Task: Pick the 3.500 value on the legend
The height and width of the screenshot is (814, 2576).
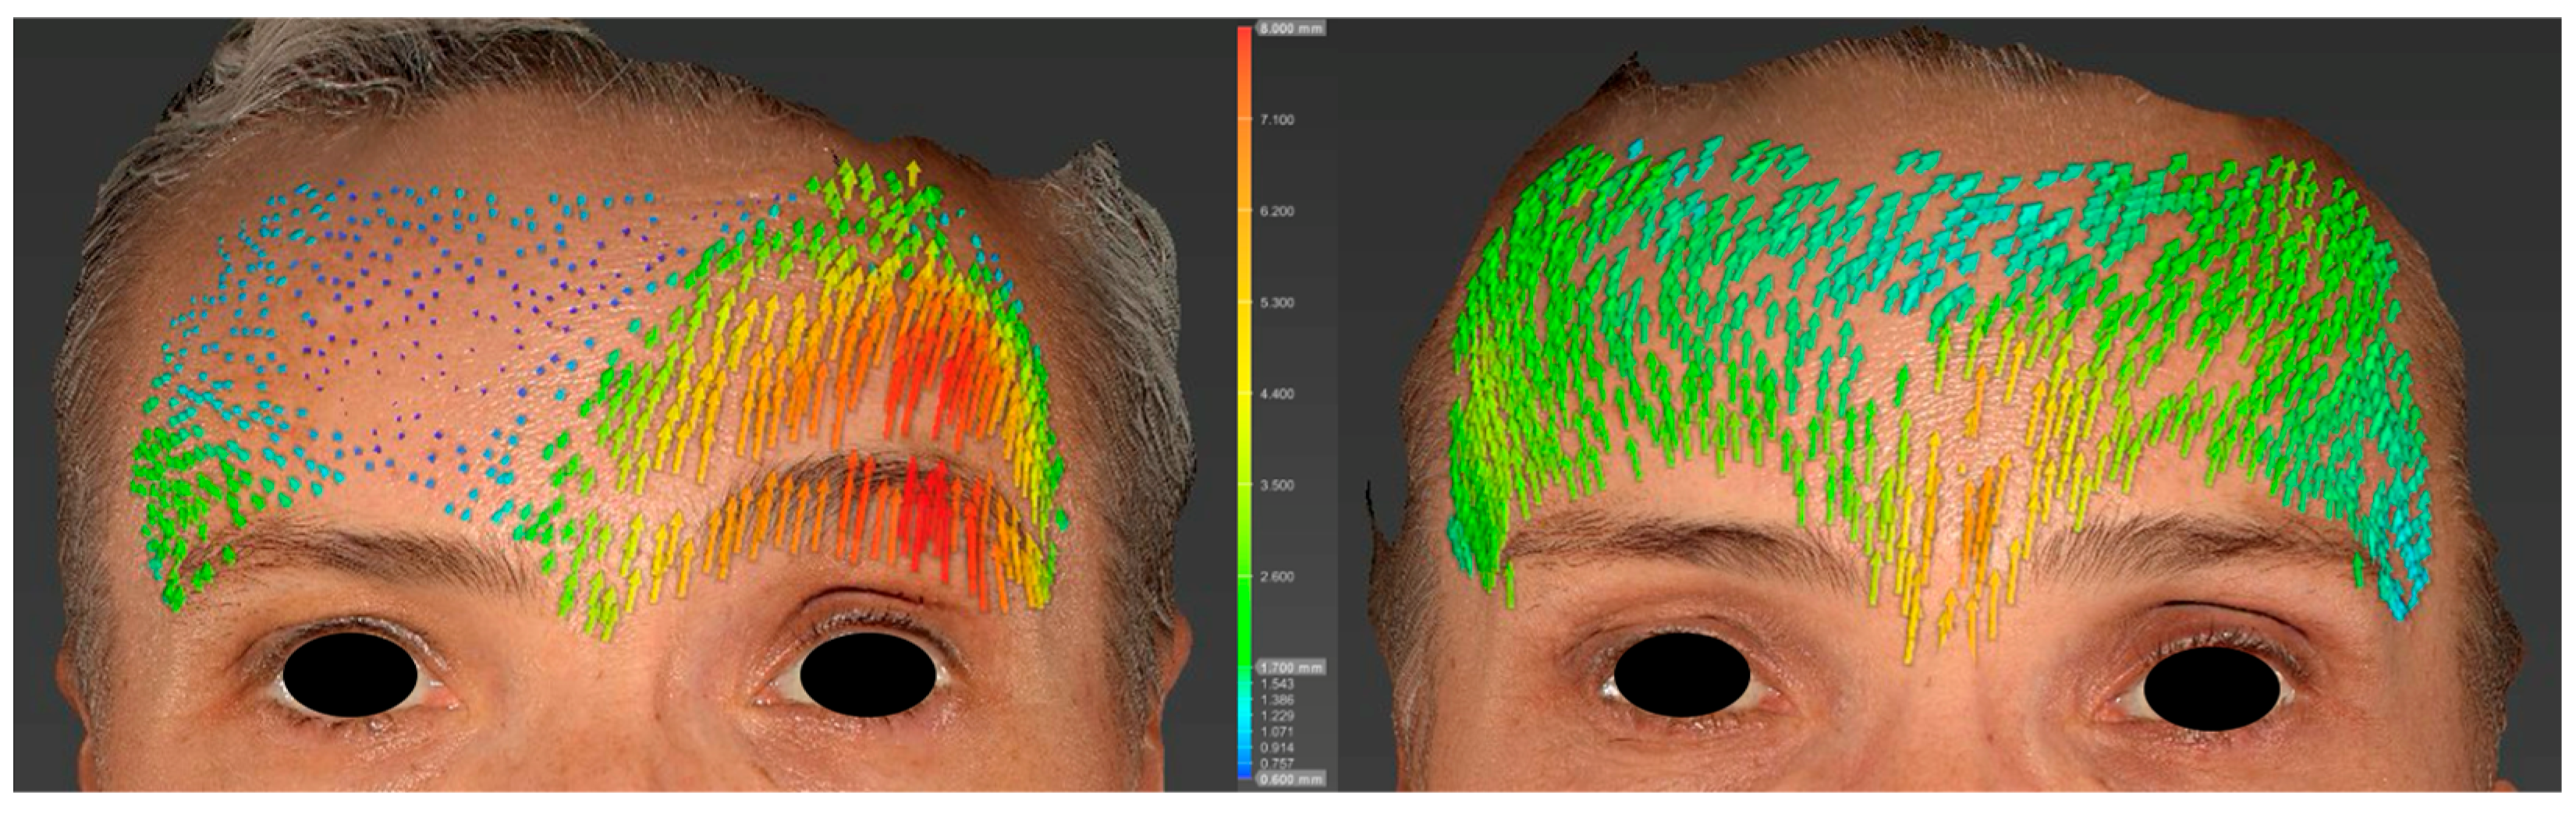Action: (1277, 485)
